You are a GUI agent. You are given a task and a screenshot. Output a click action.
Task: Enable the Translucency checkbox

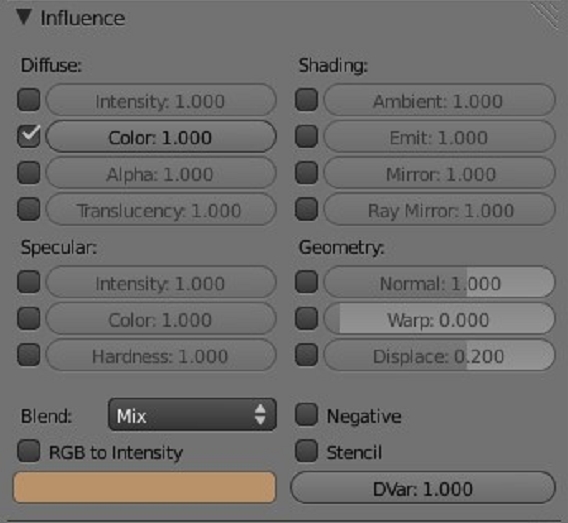click(x=29, y=209)
